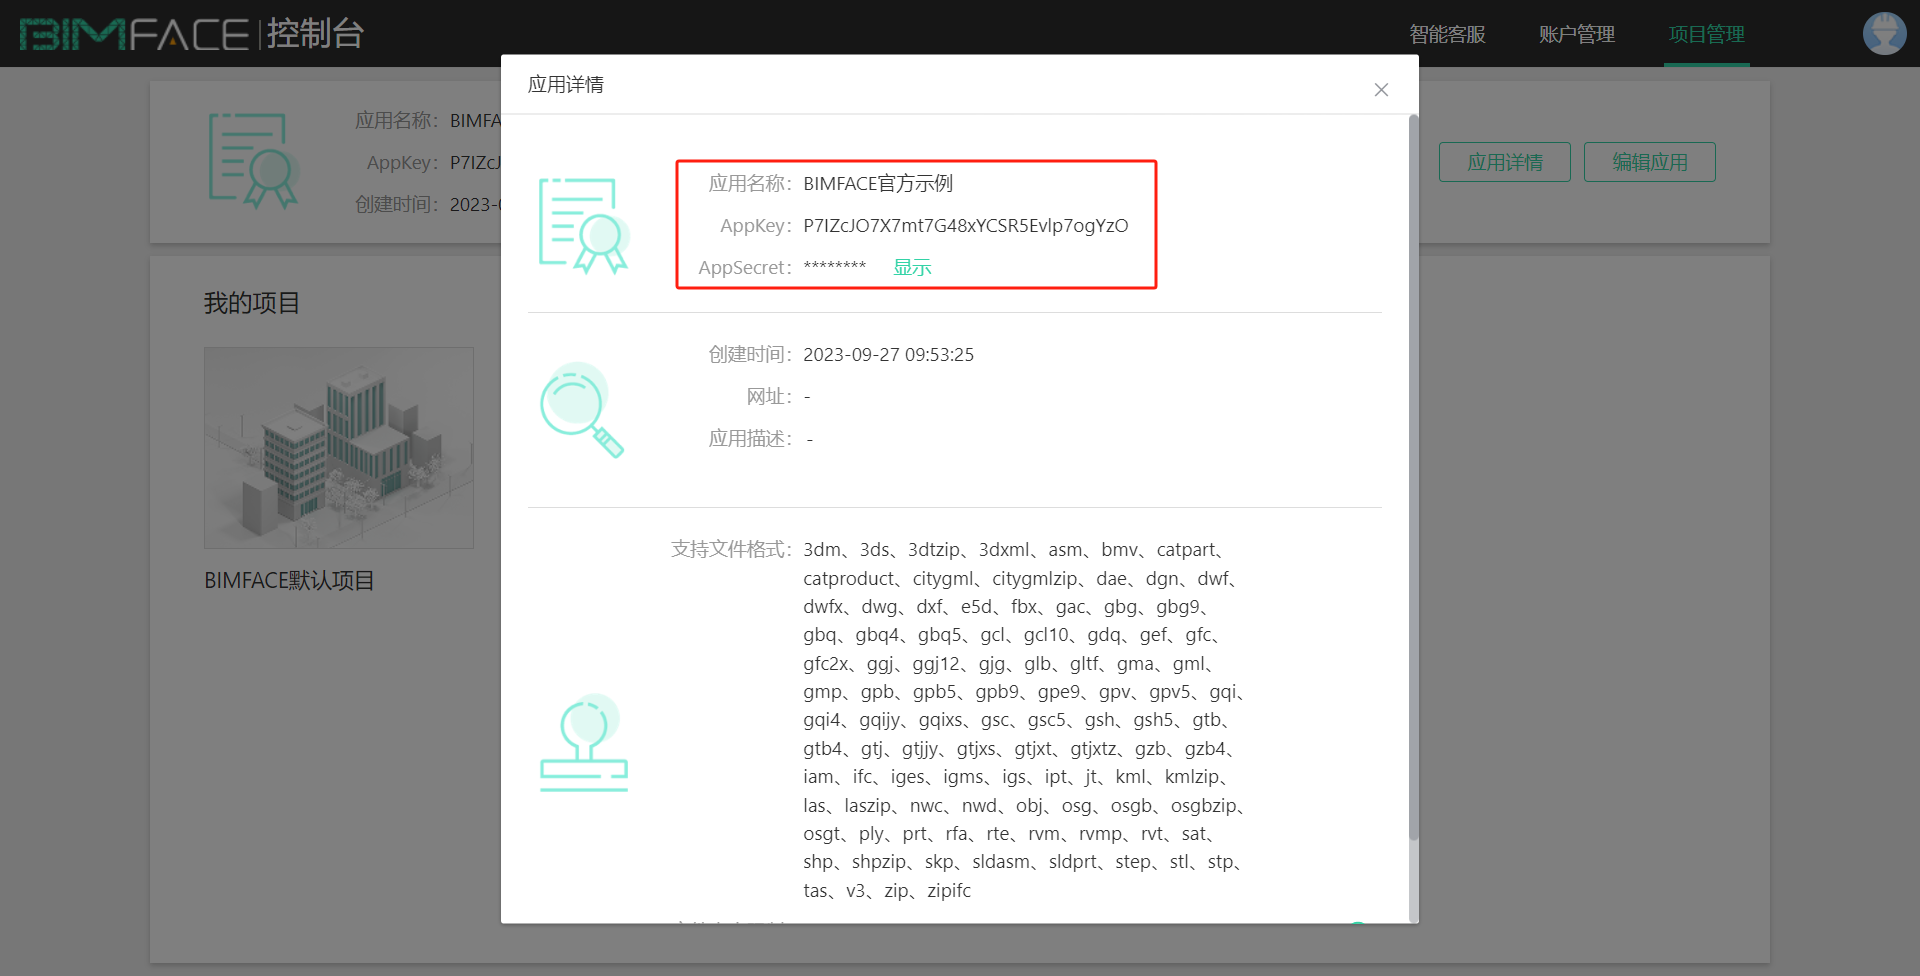Reveal AppSecret via 显示 link

[912, 268]
